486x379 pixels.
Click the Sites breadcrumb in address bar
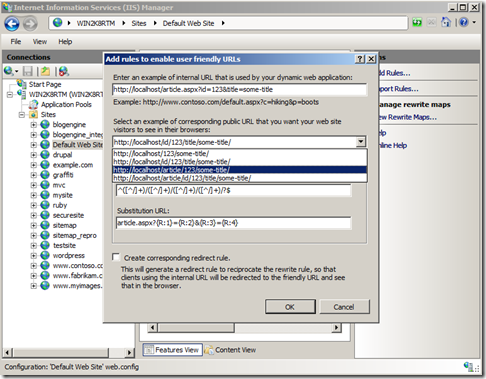coord(139,23)
